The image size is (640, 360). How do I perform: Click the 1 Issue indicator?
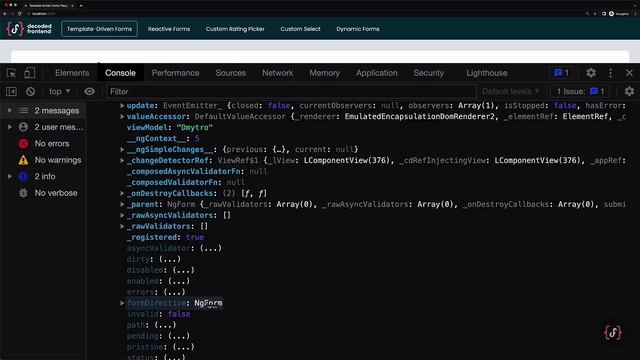(x=580, y=91)
